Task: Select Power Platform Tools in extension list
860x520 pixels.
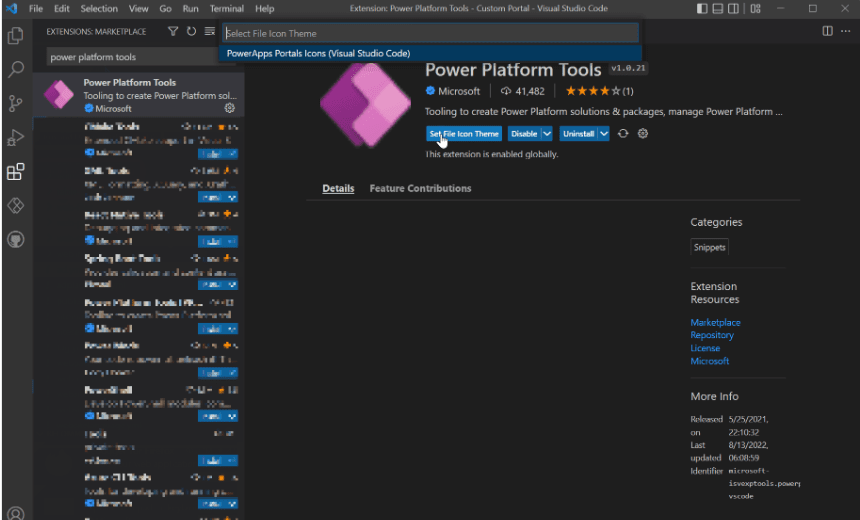Action: [139, 95]
